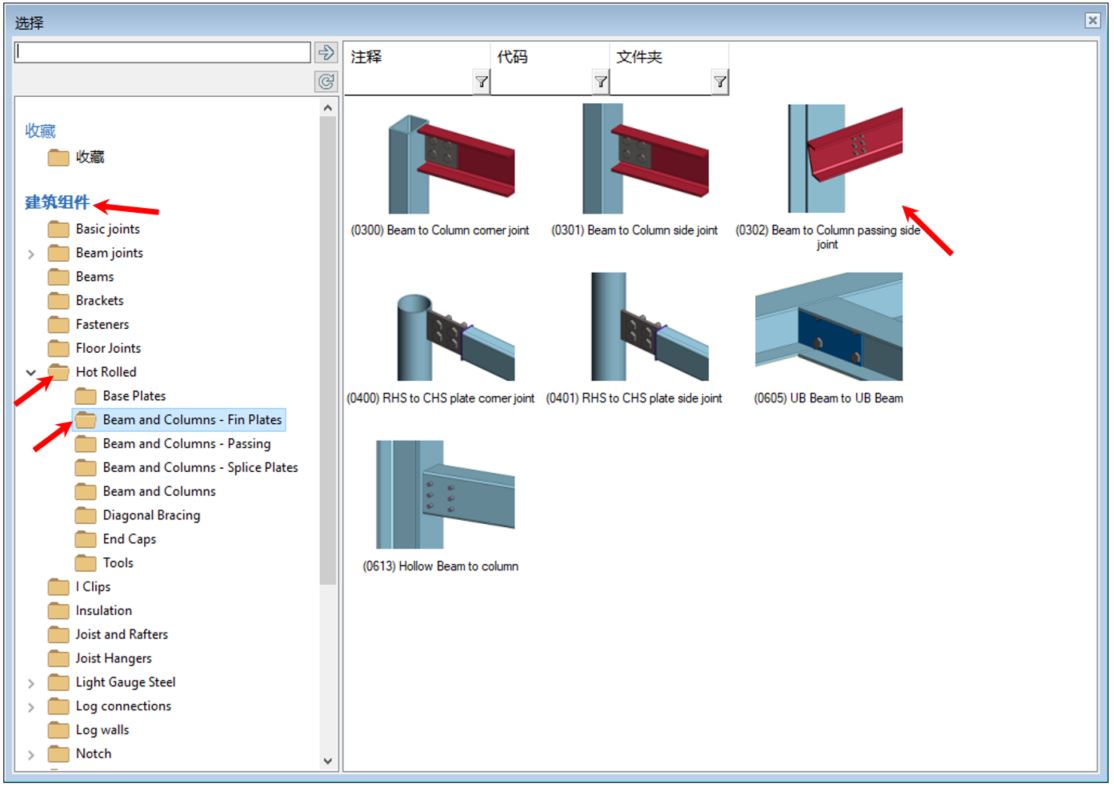Viewport: 1114px width, 786px height.
Task: Click folder icon of Basic joints
Action: [58, 230]
